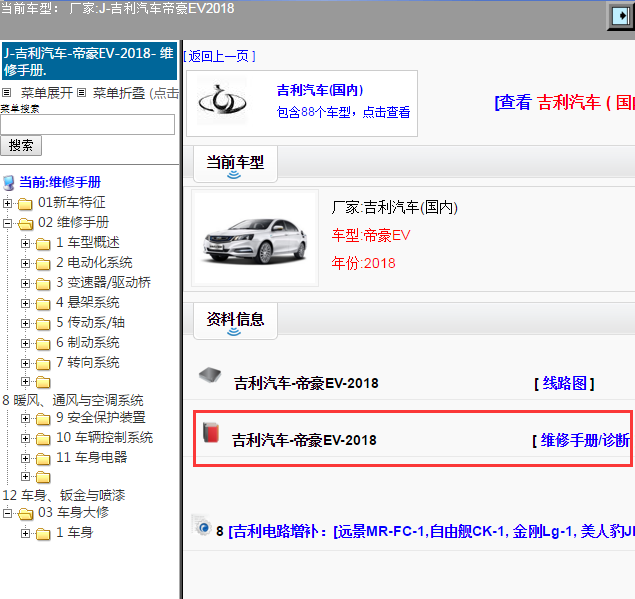The width and height of the screenshot is (635, 599).
Task: Click the 菜单折叠 menu icon
Action: point(81,93)
